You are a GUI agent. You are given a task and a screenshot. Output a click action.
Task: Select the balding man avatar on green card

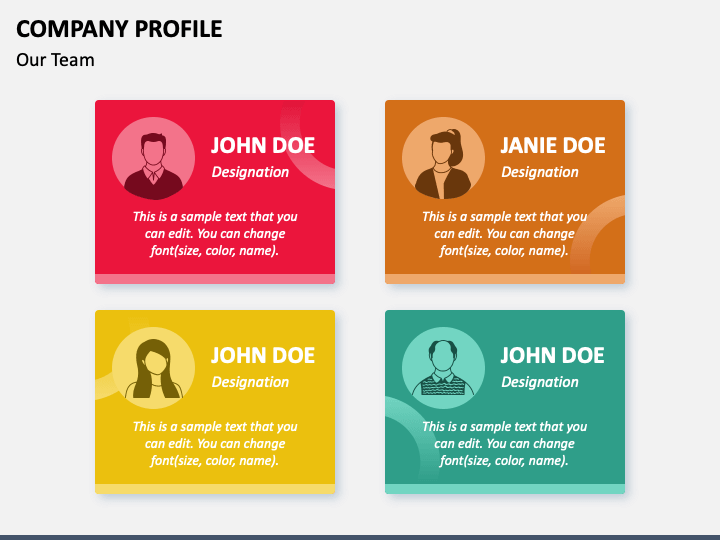pos(443,368)
